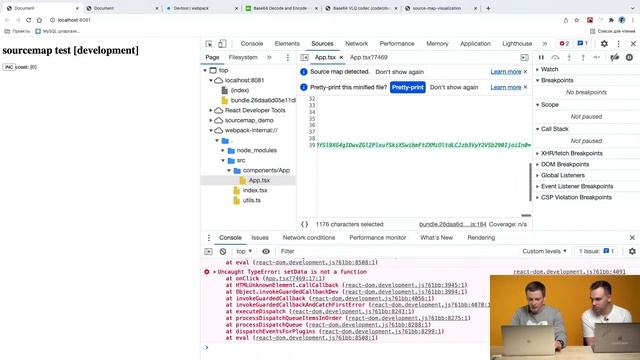Collapse the src folder
The width and height of the screenshot is (640, 360).
223,160
